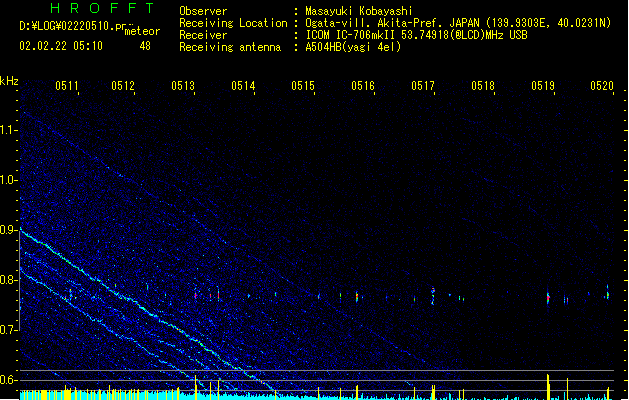This screenshot has height=400, width=629.
Task: Click the kHz axis unit label
Action: [x=9, y=81]
